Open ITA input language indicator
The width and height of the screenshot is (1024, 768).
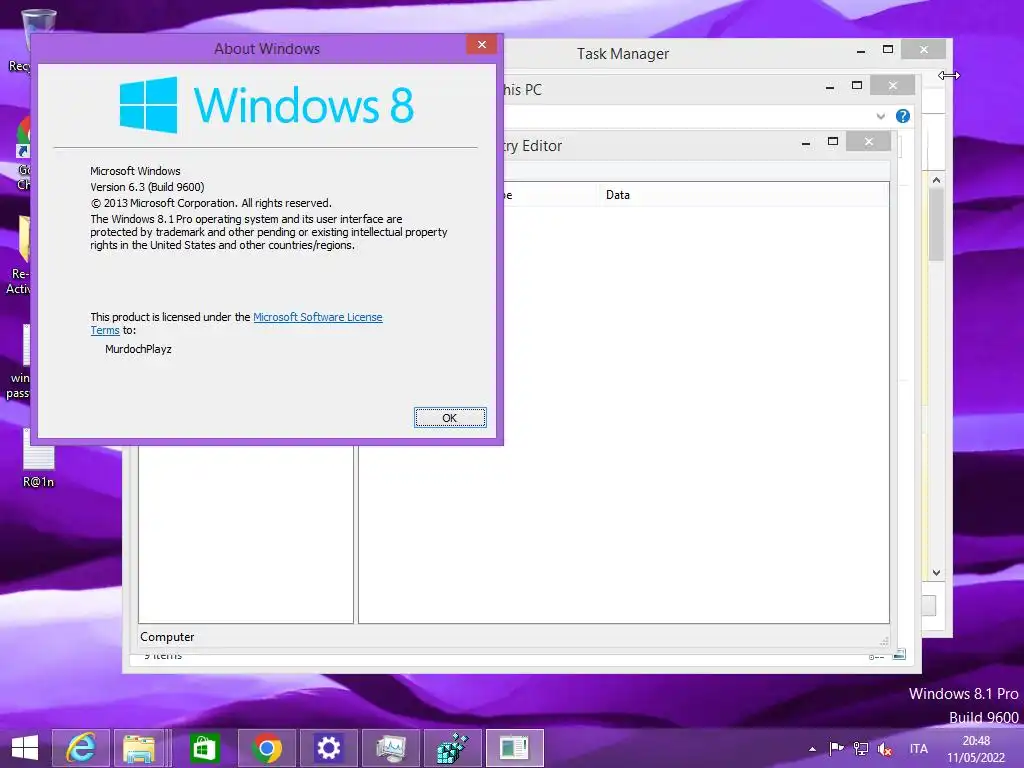tap(918, 749)
